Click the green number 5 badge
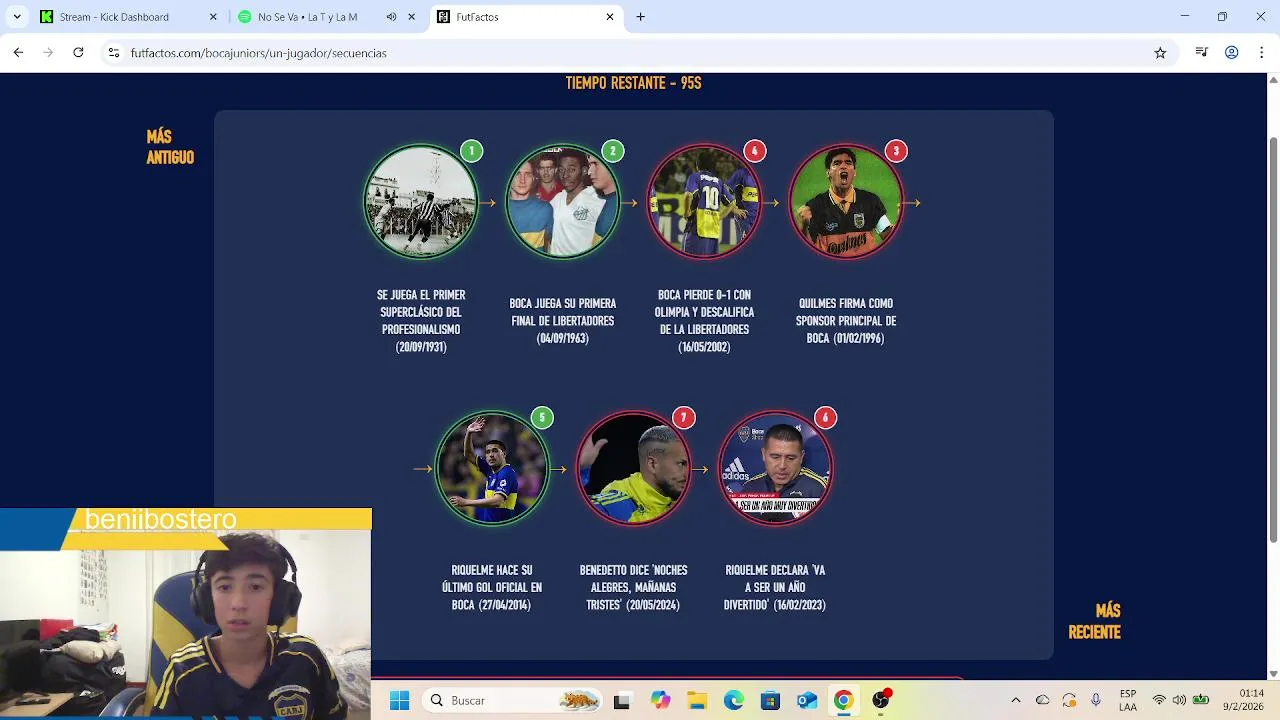Image resolution: width=1280 pixels, height=720 pixels. coord(542,417)
